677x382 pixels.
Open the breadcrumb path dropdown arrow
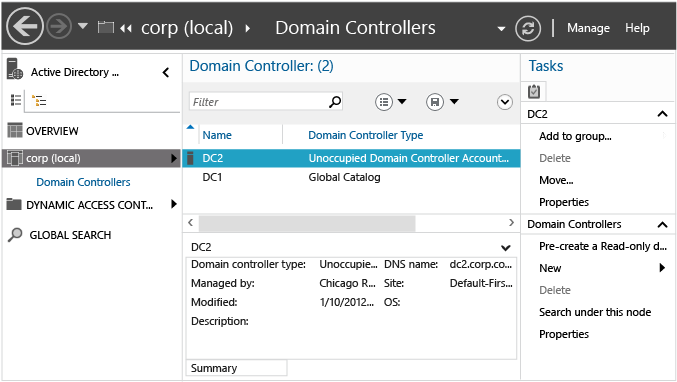coord(501,29)
